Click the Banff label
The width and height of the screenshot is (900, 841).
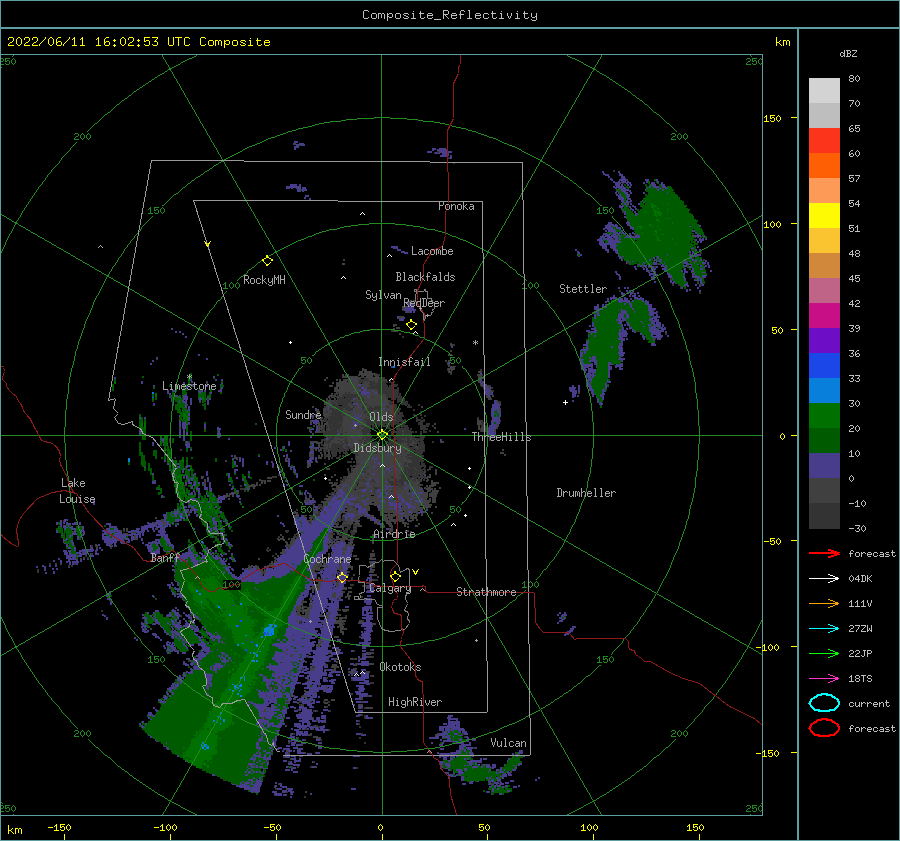pyautogui.click(x=165, y=558)
